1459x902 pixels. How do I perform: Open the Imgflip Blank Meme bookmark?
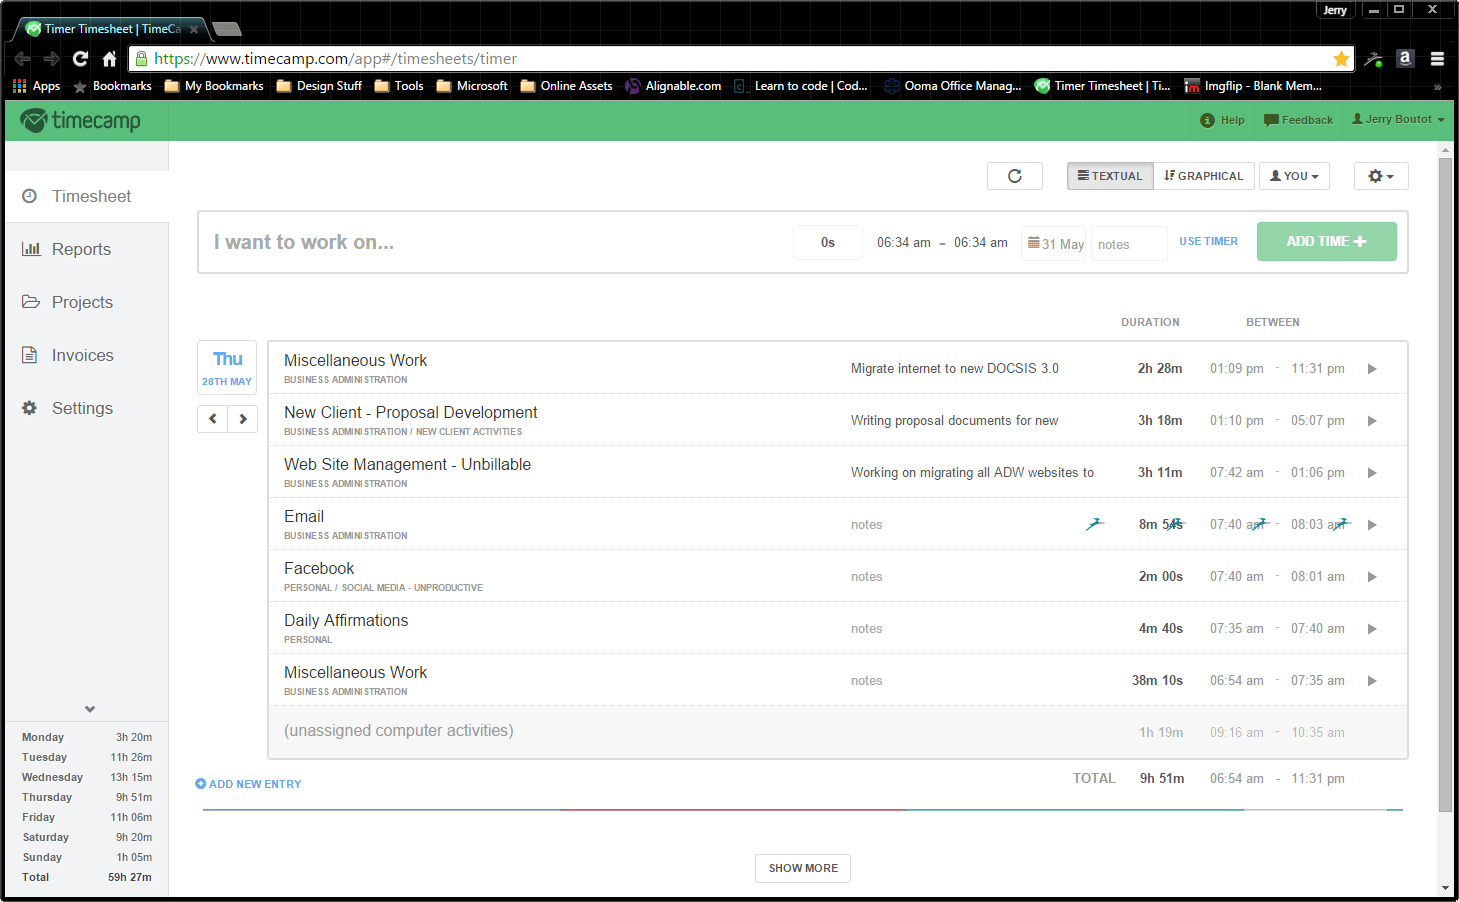tap(1253, 86)
